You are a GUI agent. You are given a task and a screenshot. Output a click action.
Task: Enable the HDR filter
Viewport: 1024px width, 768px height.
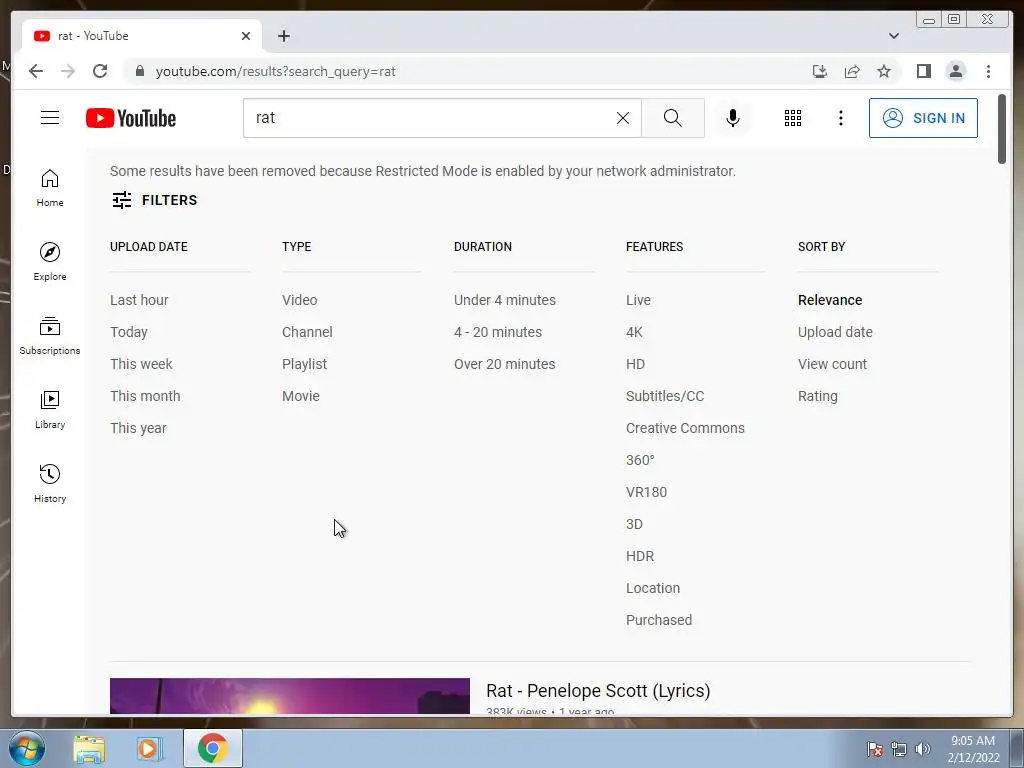point(640,556)
